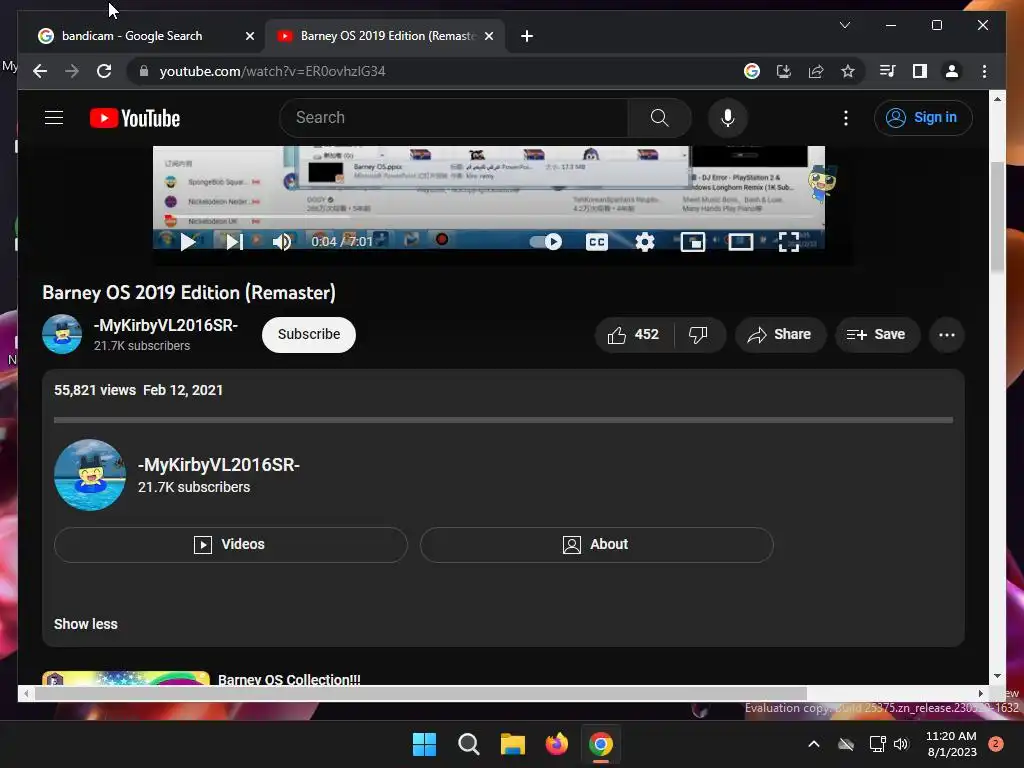1024x768 pixels.
Task: Skip to the next video
Action: (x=234, y=242)
